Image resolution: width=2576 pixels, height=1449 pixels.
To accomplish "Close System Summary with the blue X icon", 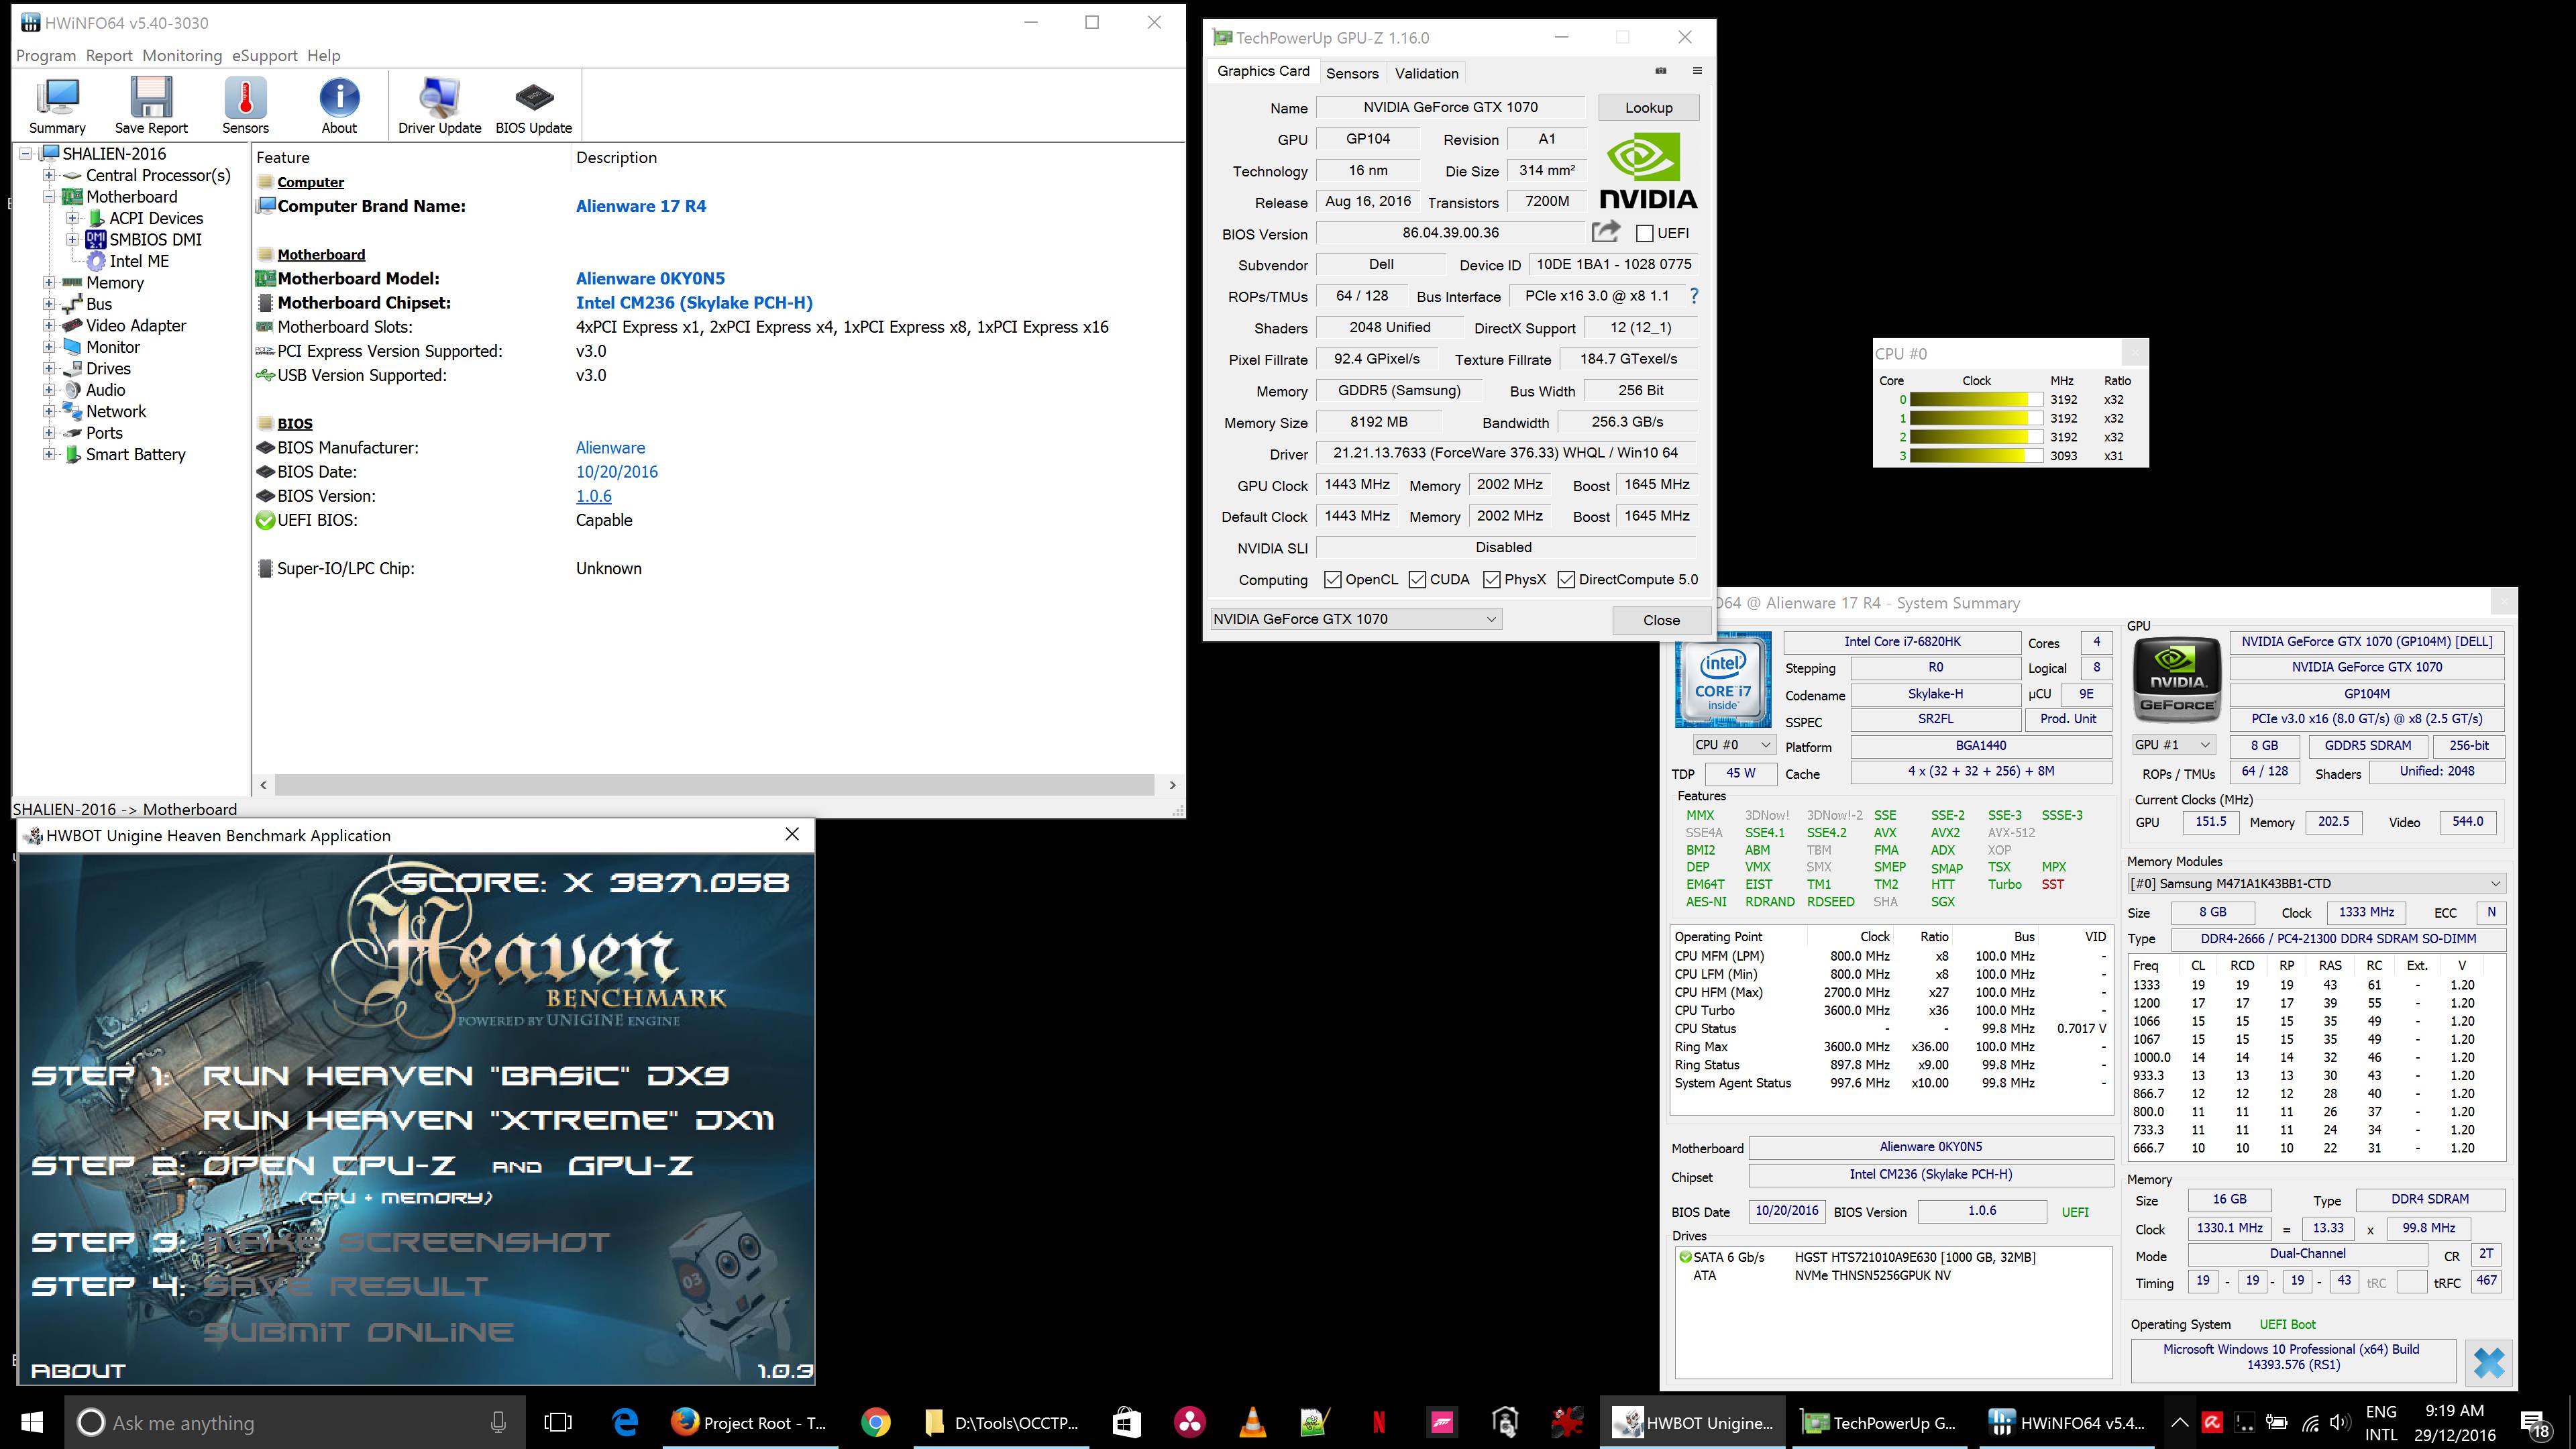I will [2489, 1362].
